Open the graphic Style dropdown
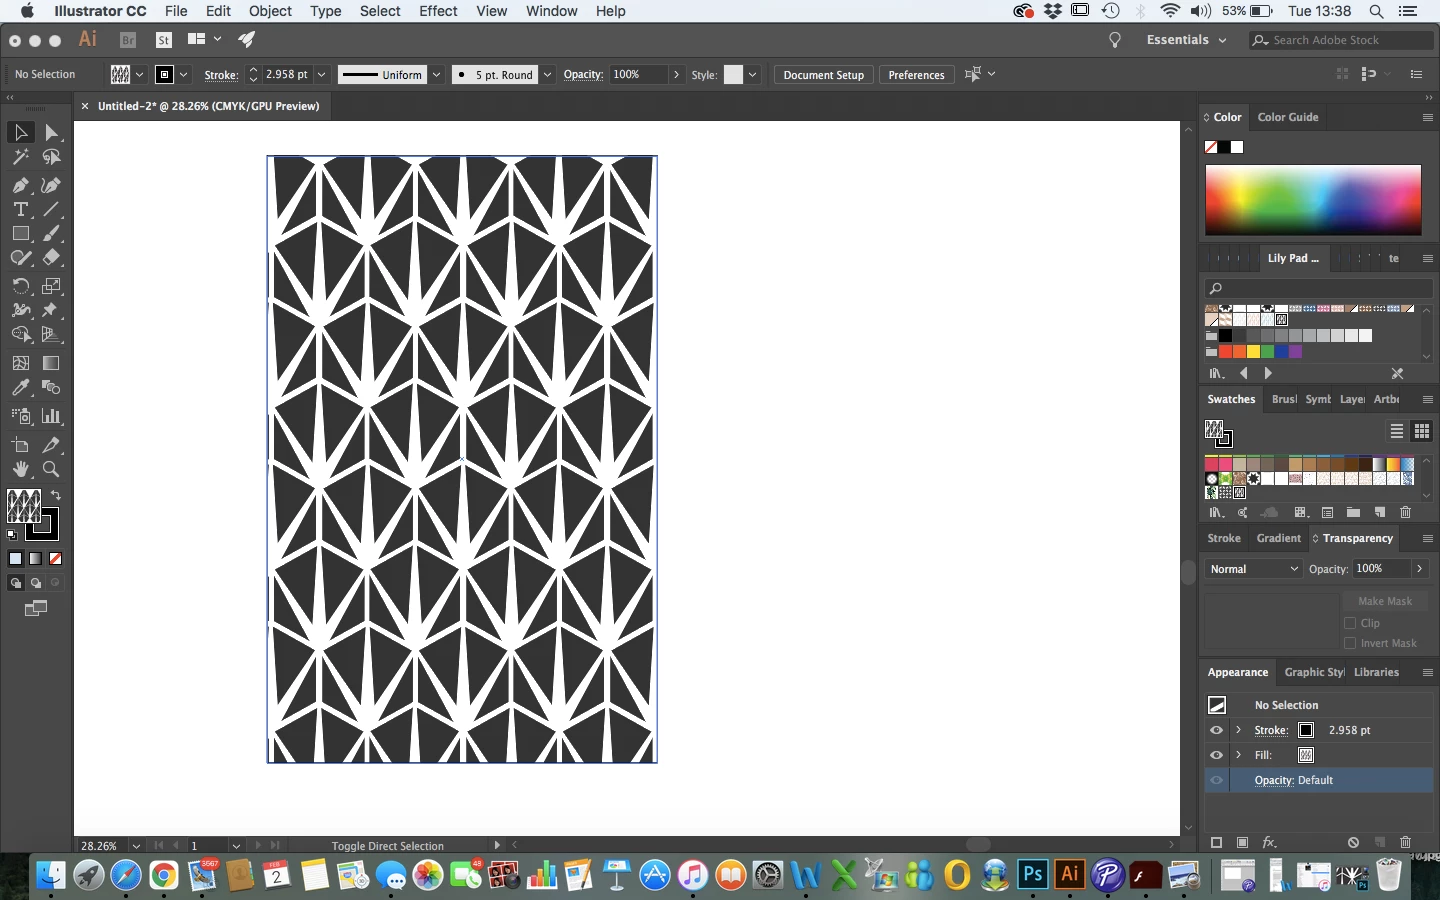The width and height of the screenshot is (1440, 900). click(x=753, y=75)
